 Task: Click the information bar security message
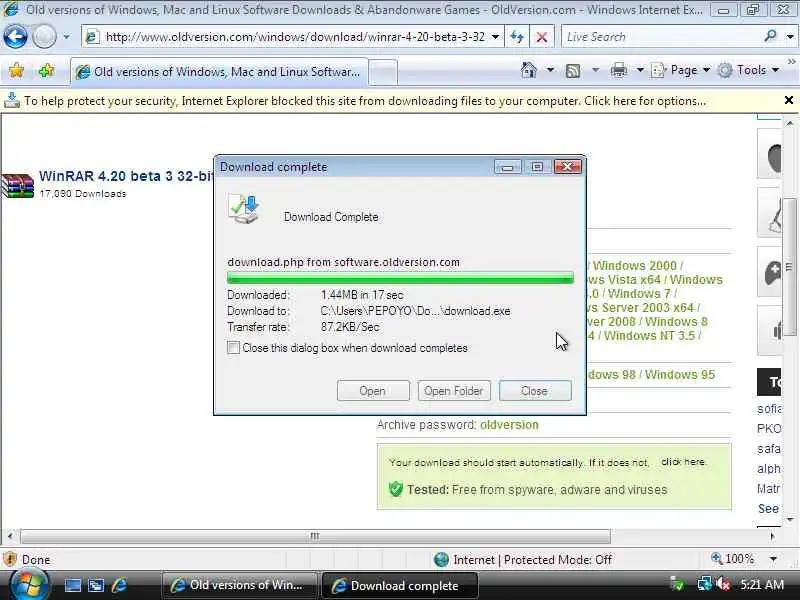(365, 101)
